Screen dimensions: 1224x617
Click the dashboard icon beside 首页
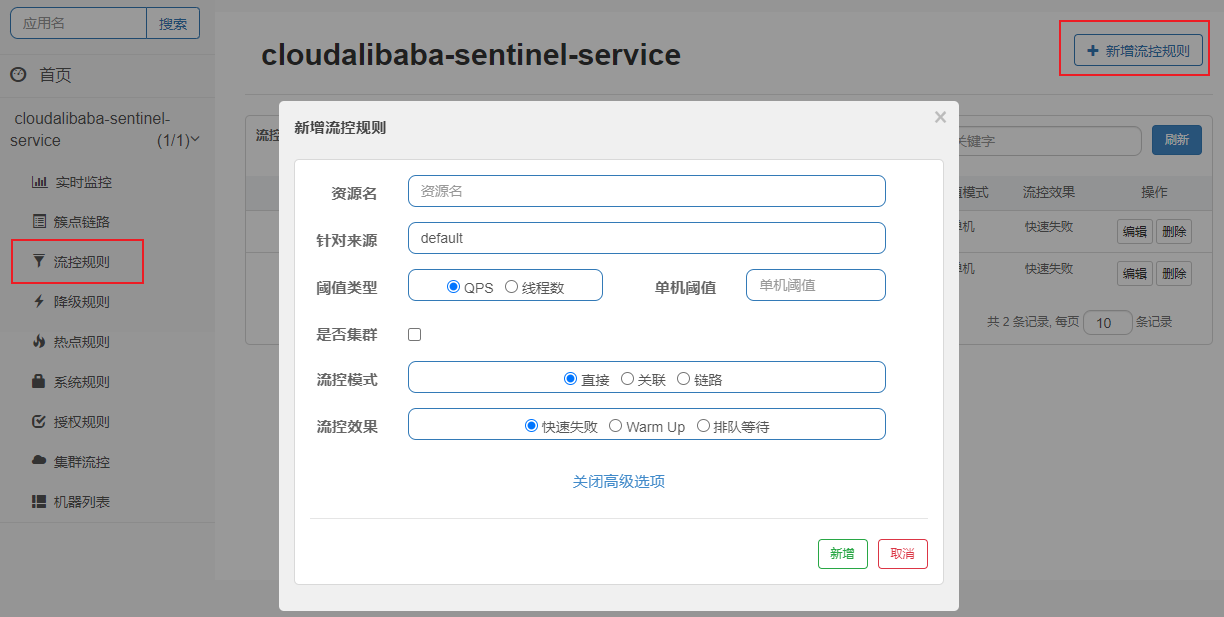tap(18, 75)
